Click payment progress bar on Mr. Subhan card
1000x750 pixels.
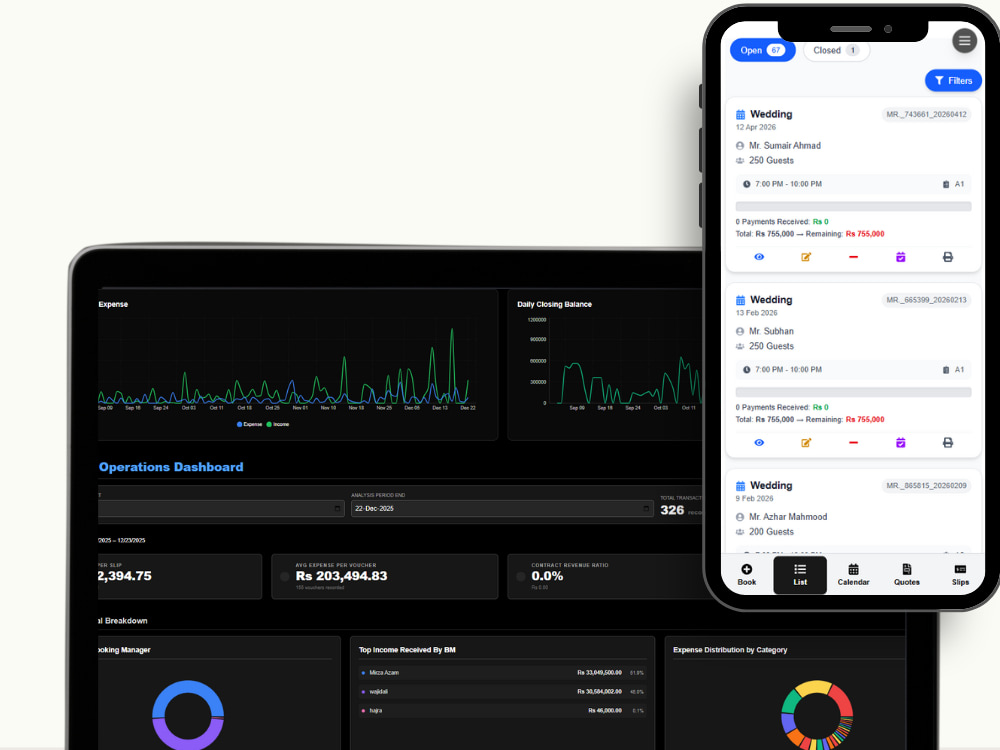click(853, 392)
